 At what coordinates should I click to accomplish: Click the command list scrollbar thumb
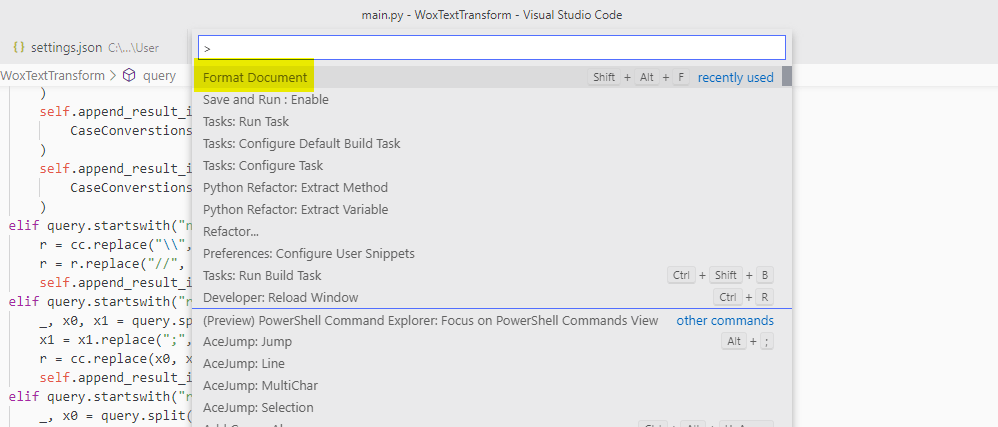tap(787, 77)
